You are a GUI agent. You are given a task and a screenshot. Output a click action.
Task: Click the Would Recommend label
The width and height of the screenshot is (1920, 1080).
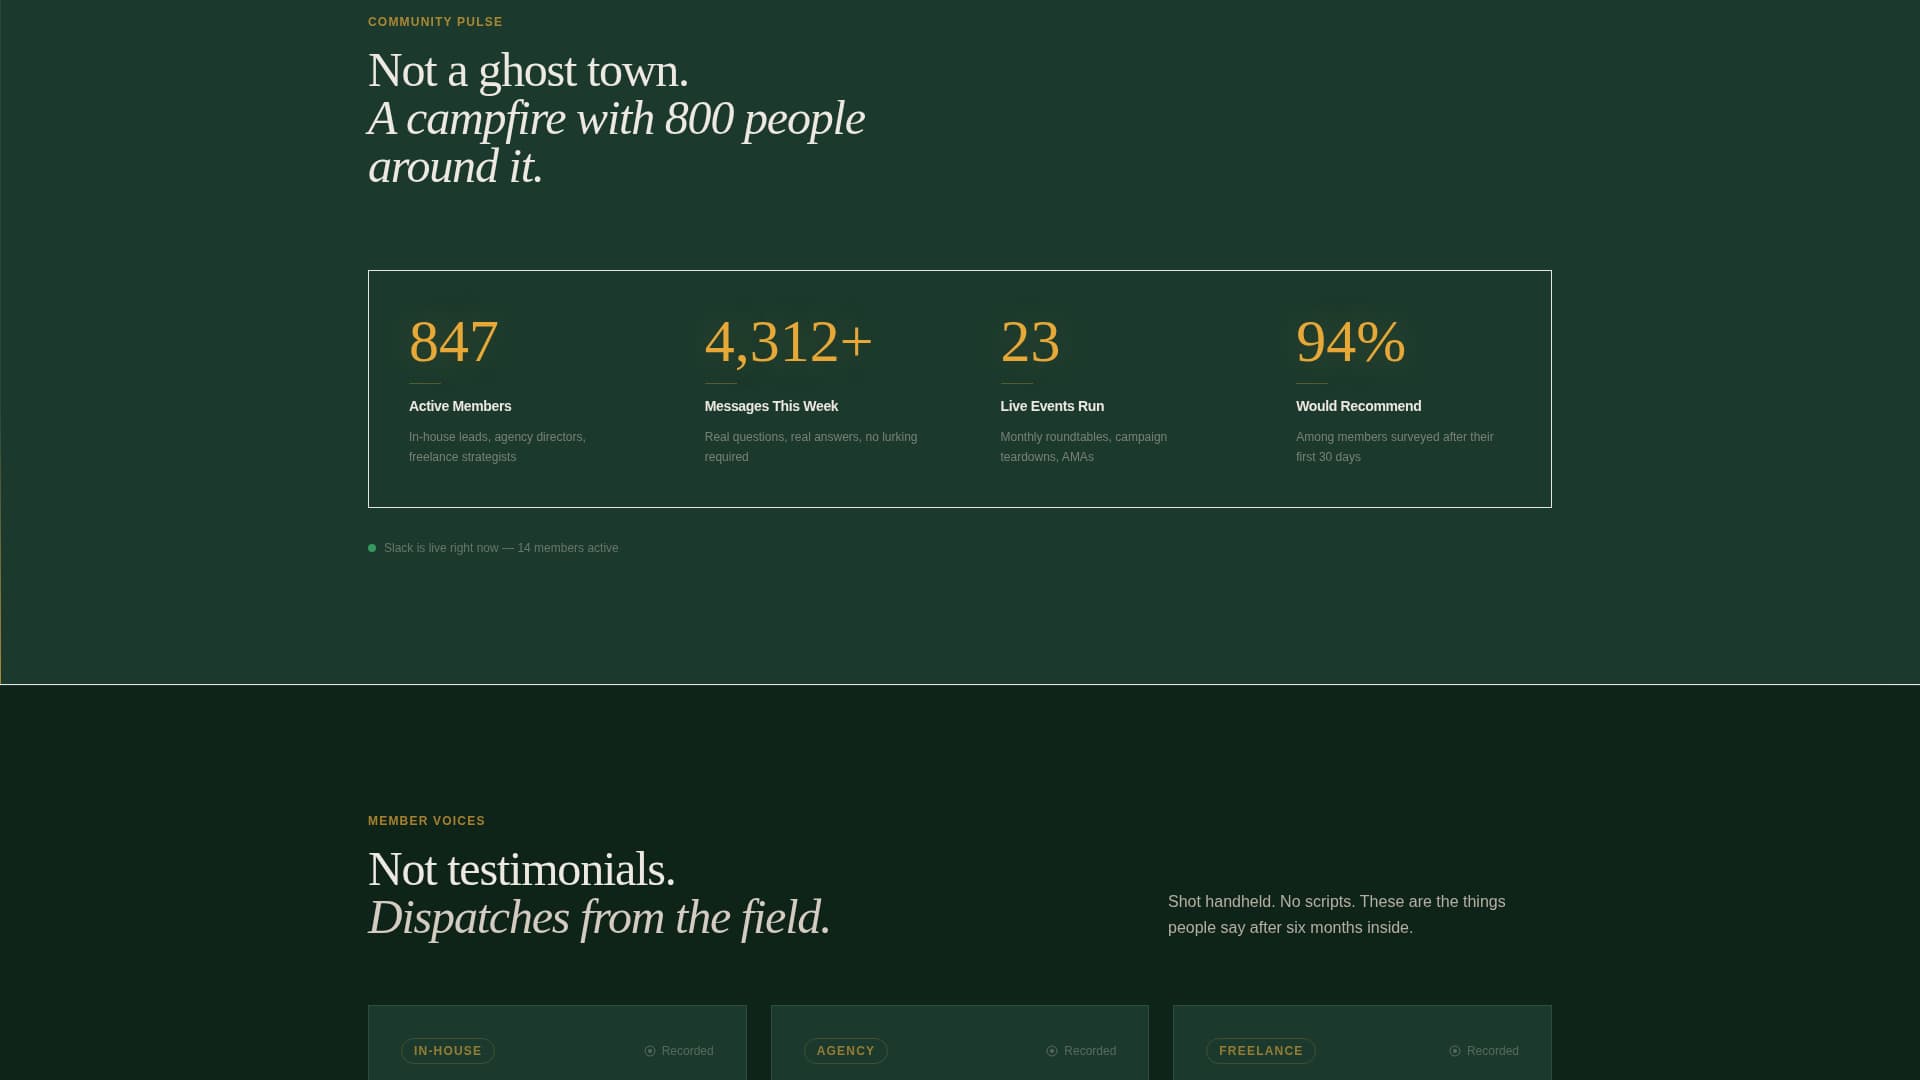pyautogui.click(x=1358, y=406)
